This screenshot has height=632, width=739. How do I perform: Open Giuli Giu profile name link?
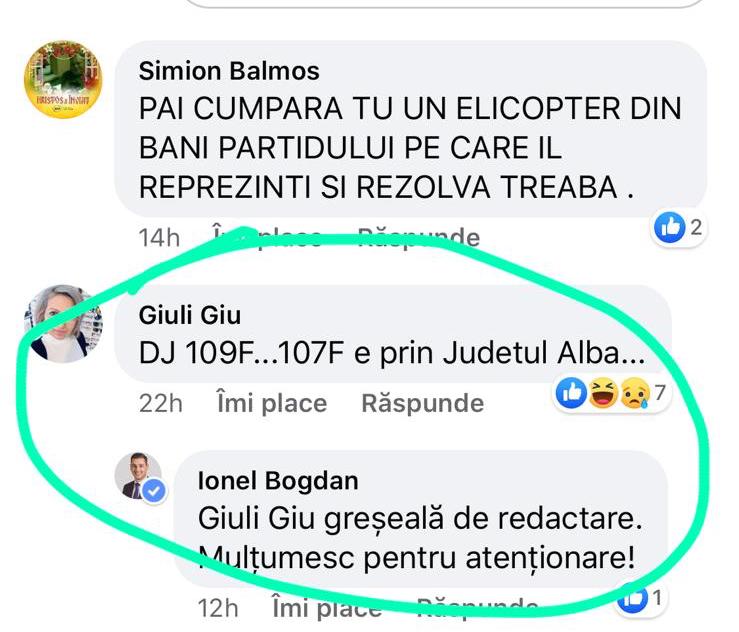tap(190, 315)
